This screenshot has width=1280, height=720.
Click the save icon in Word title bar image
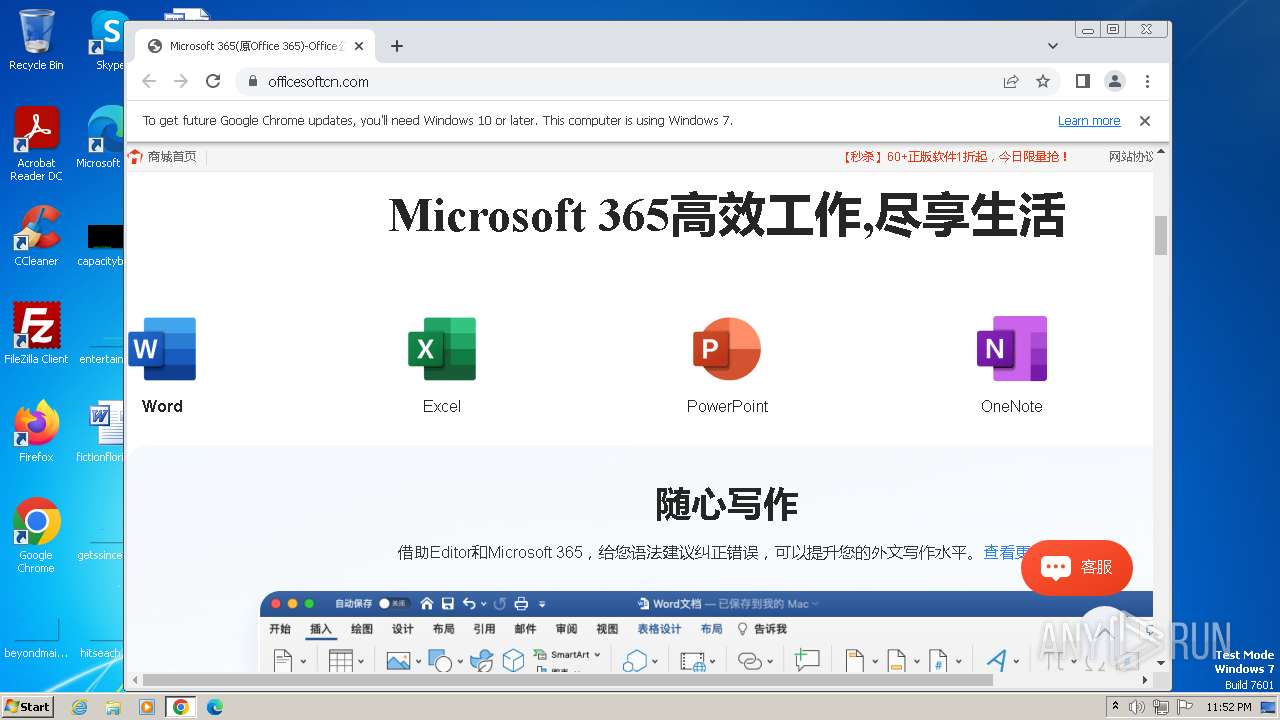tap(447, 603)
